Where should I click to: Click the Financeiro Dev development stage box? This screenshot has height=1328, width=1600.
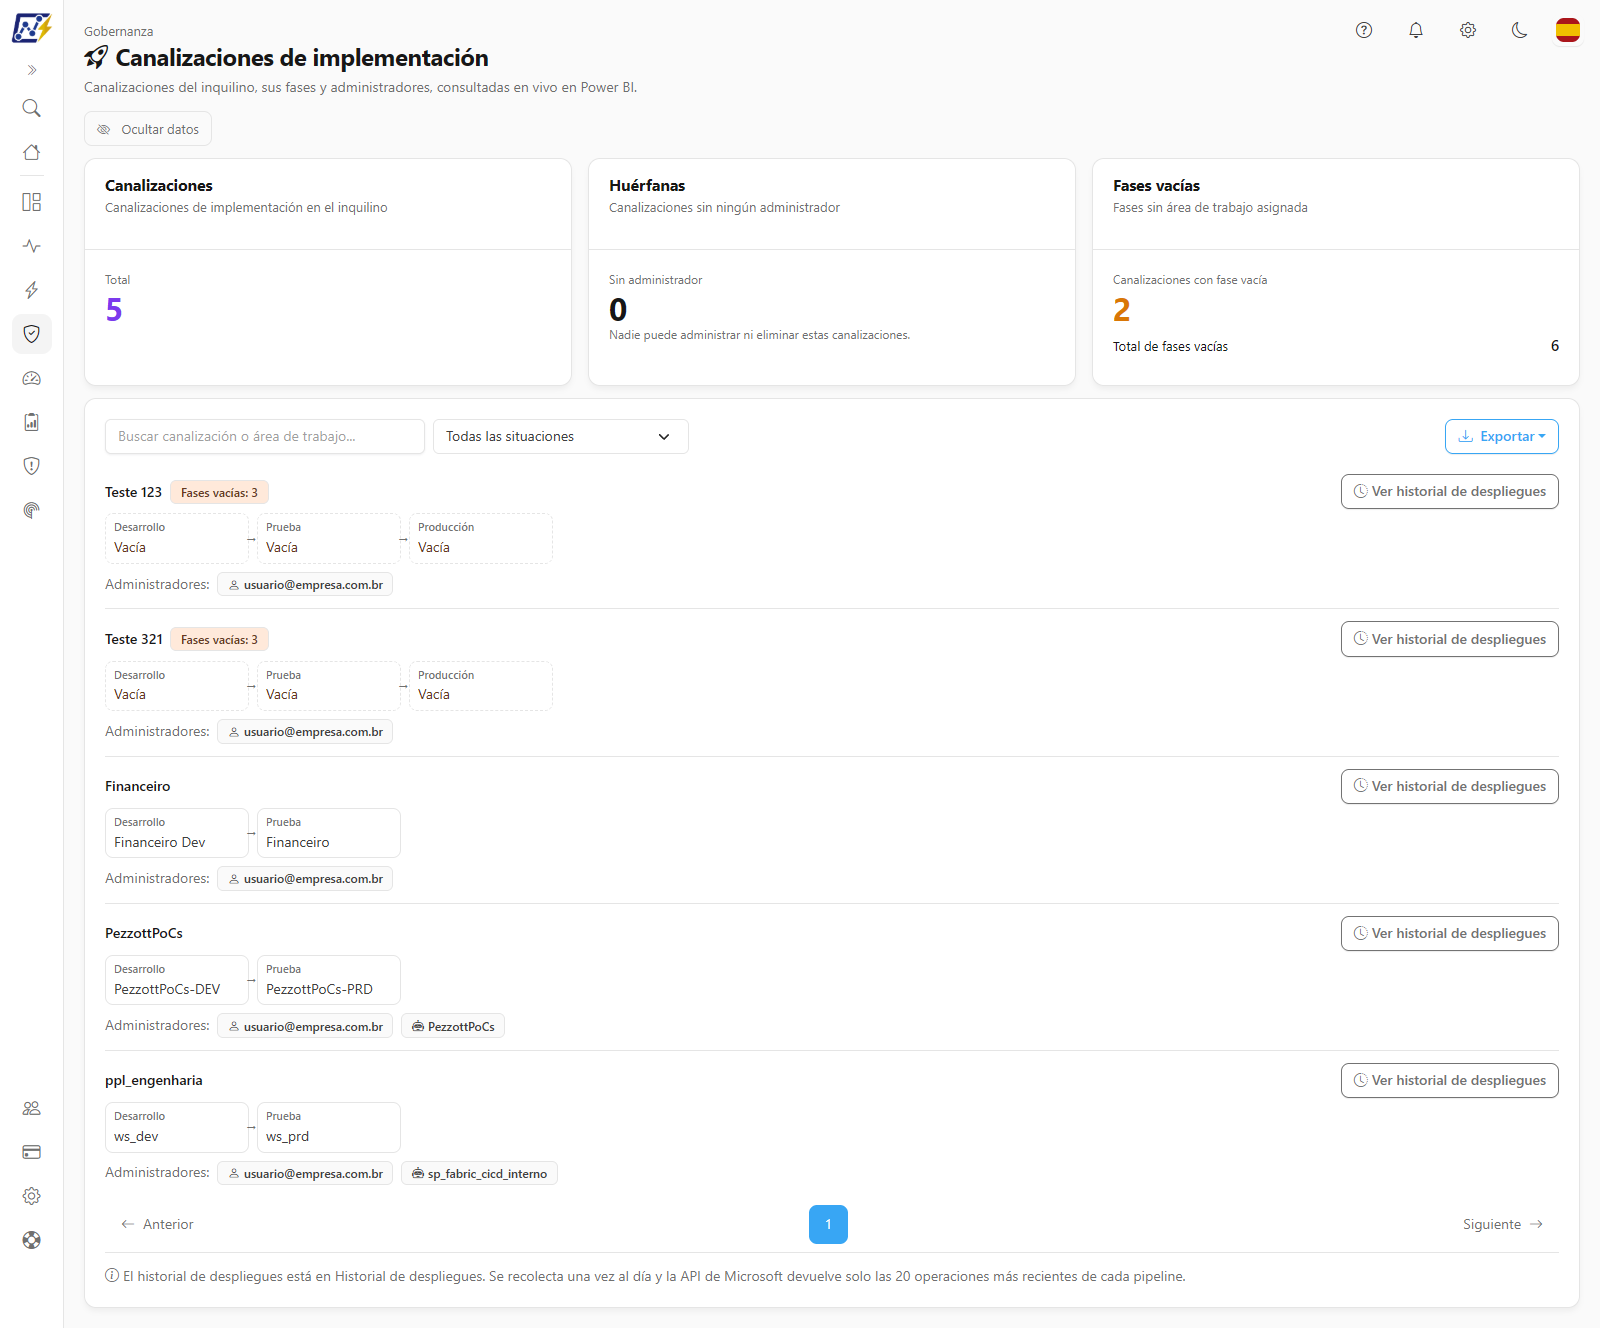[177, 833]
